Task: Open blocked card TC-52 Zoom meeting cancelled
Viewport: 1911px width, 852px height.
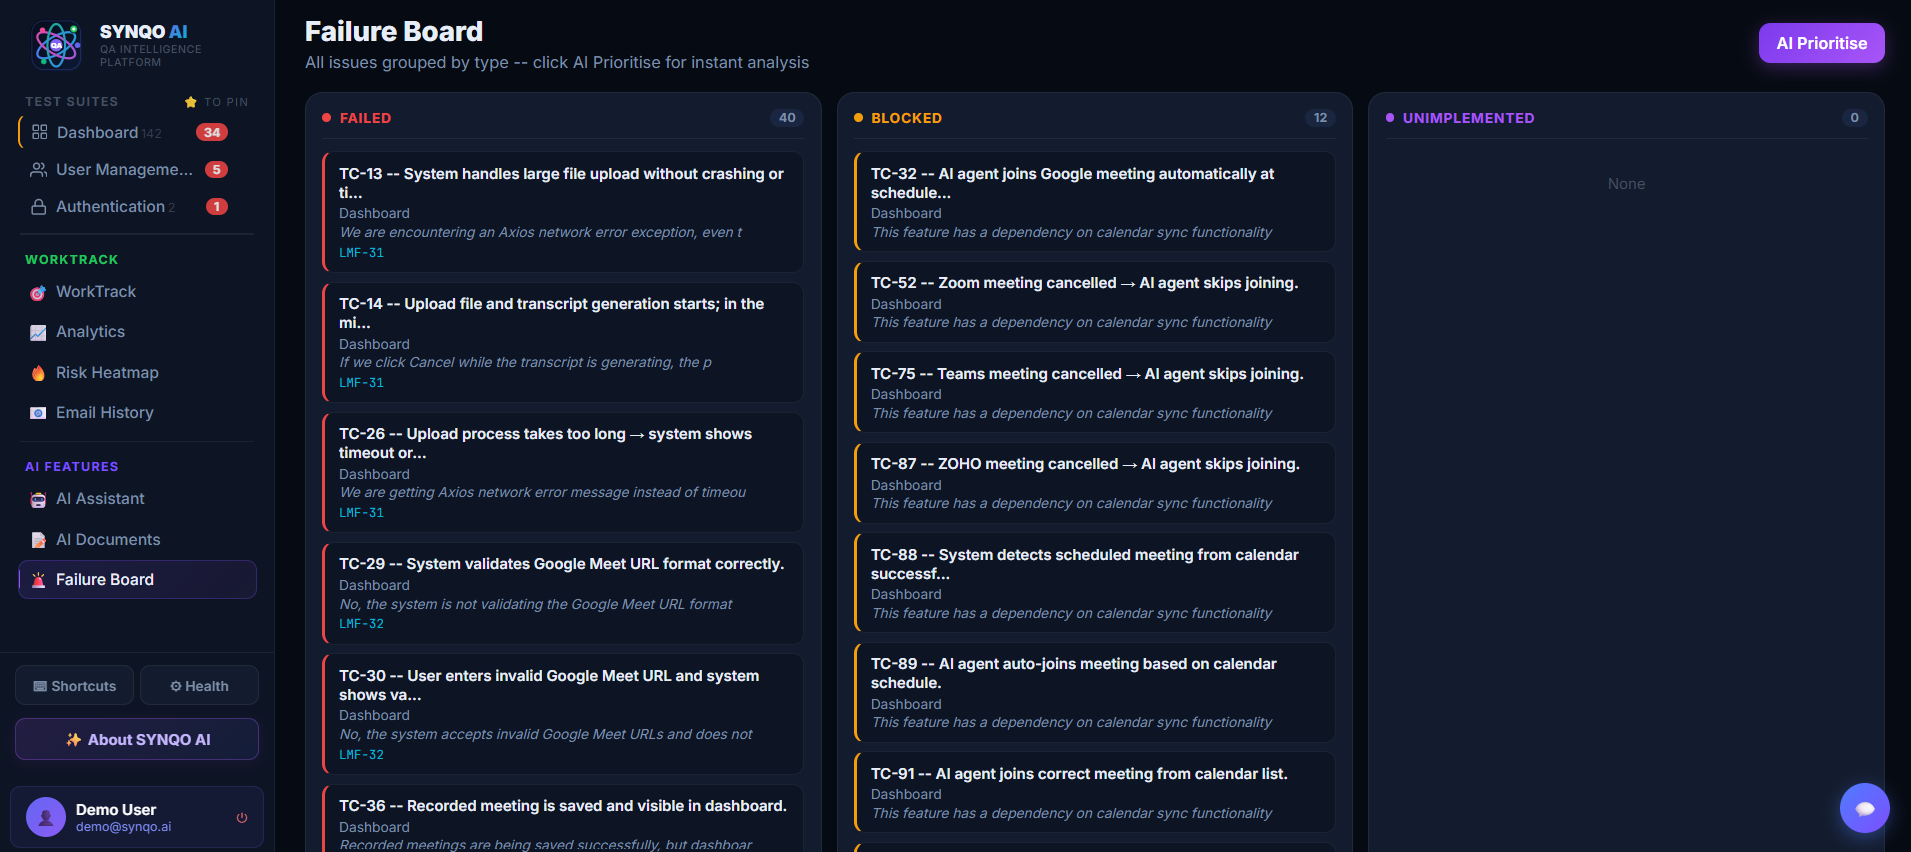Action: [x=1094, y=302]
